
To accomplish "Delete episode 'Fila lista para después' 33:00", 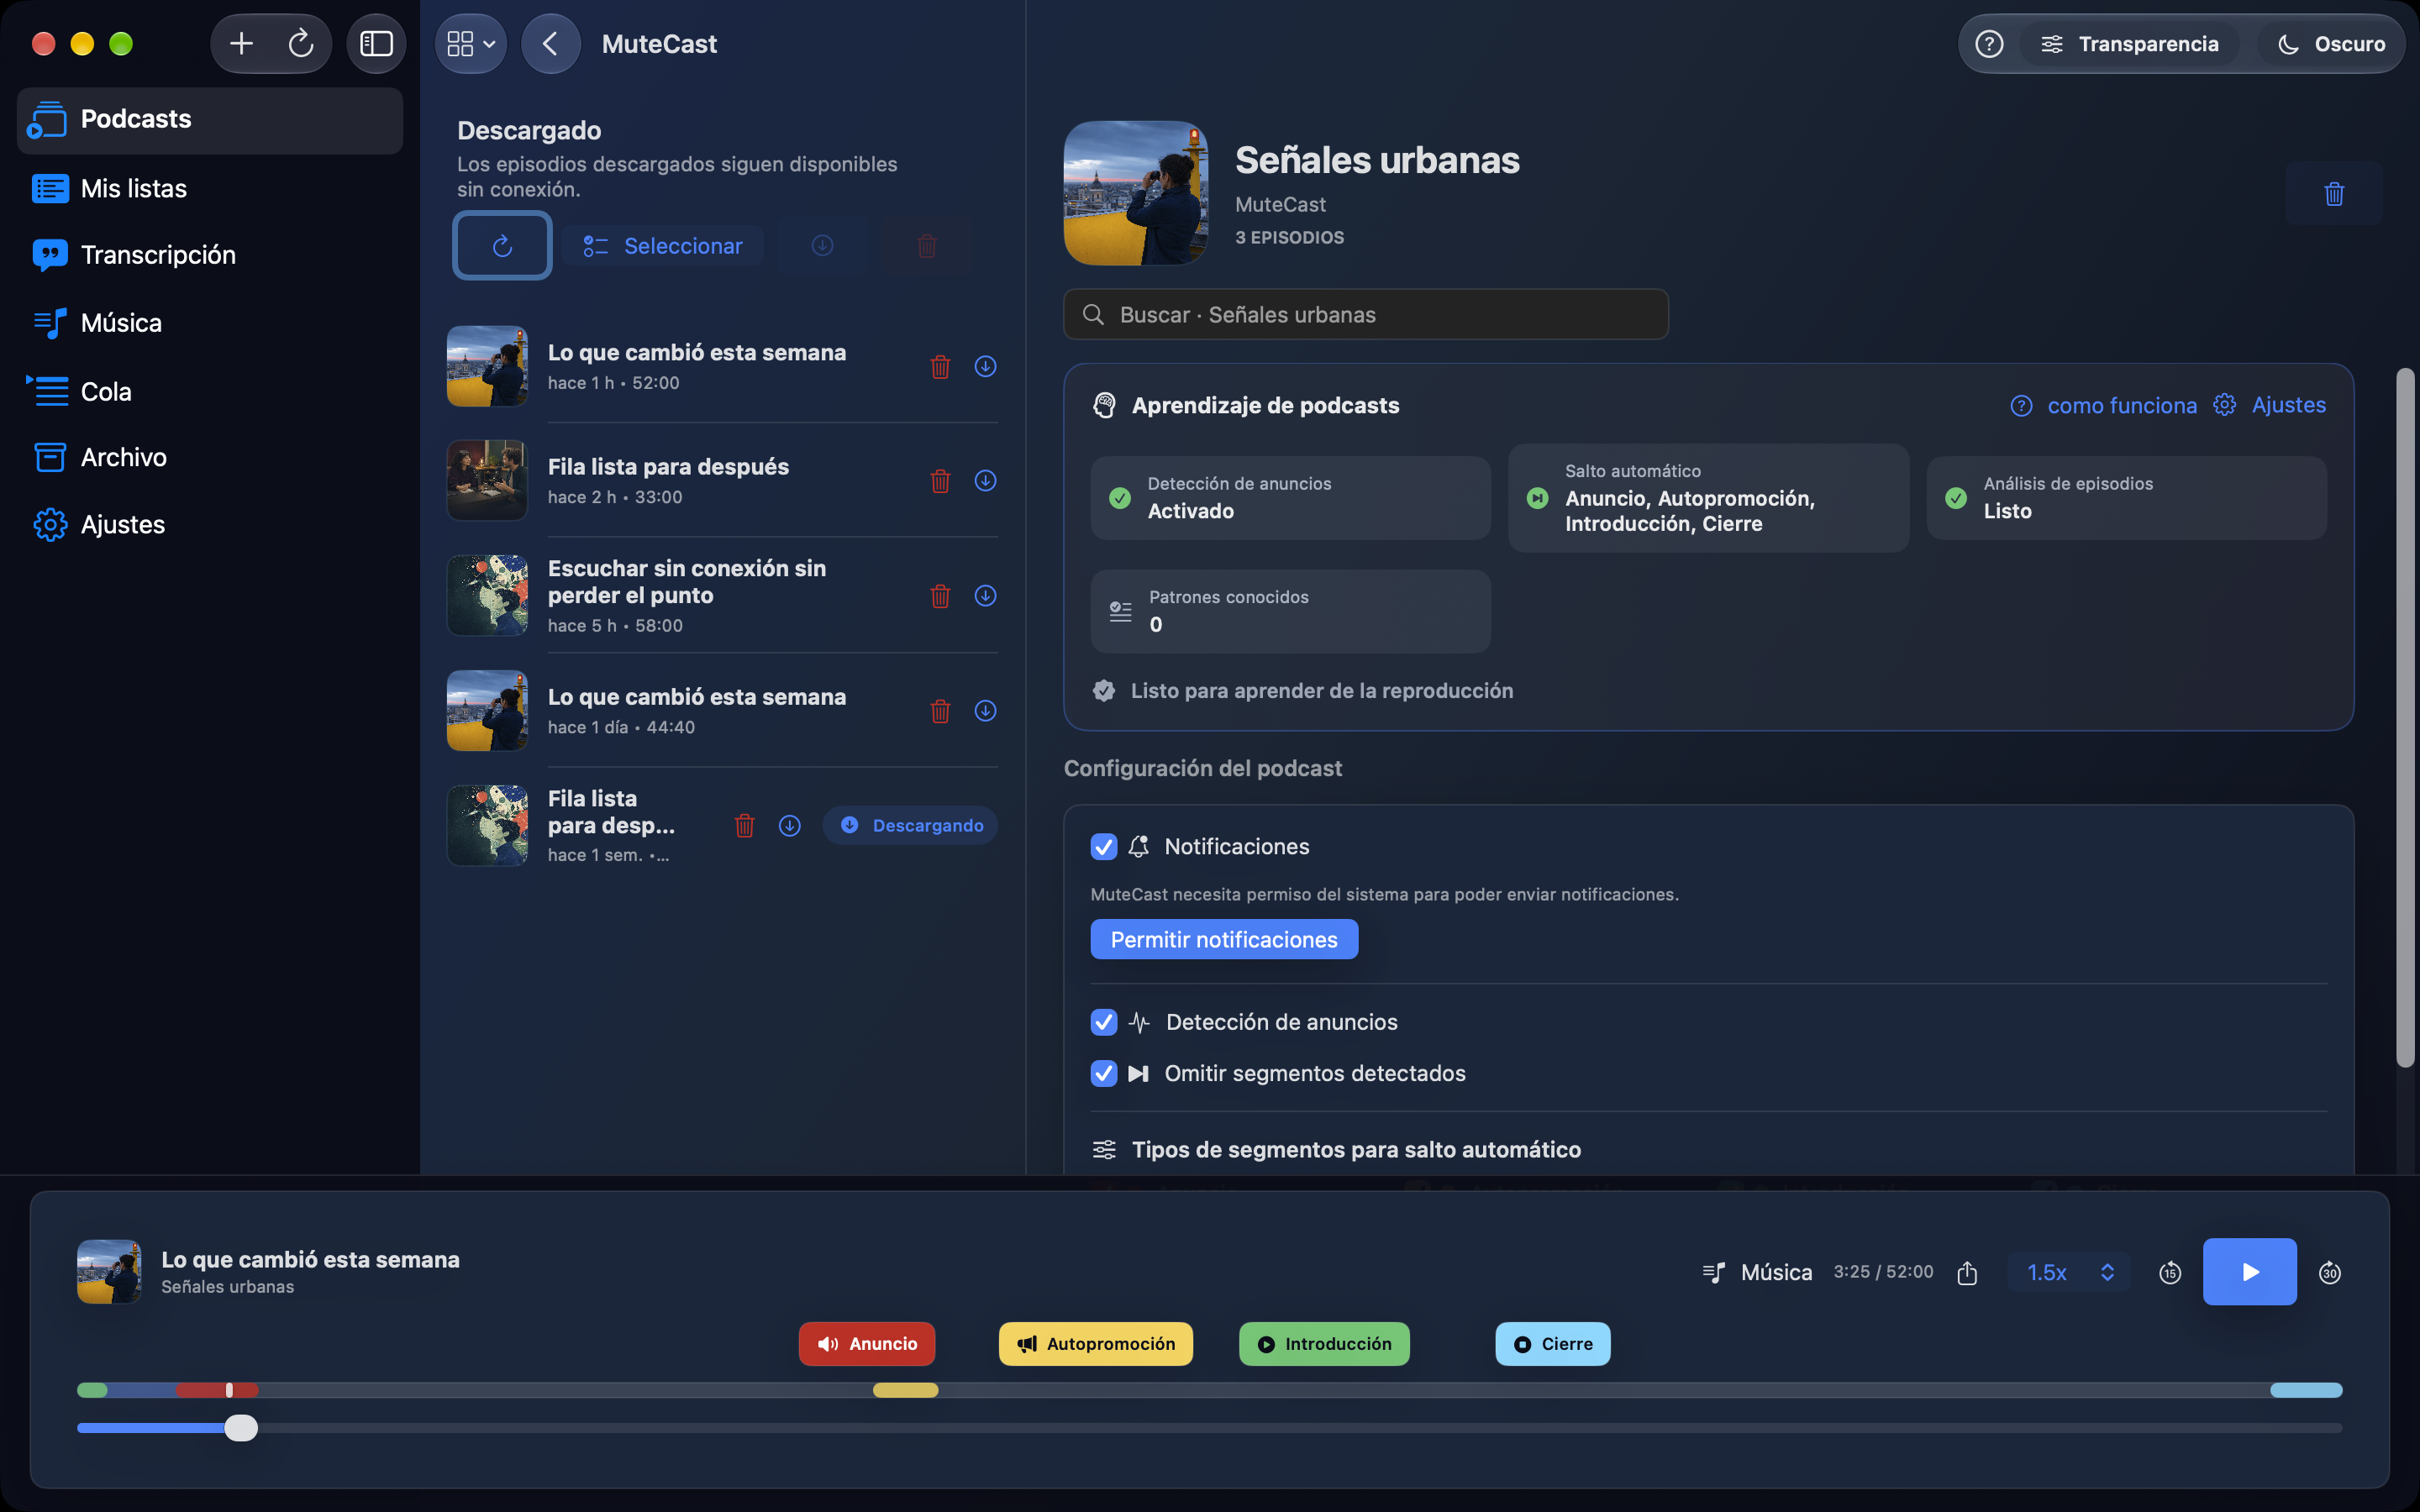I will 940,481.
